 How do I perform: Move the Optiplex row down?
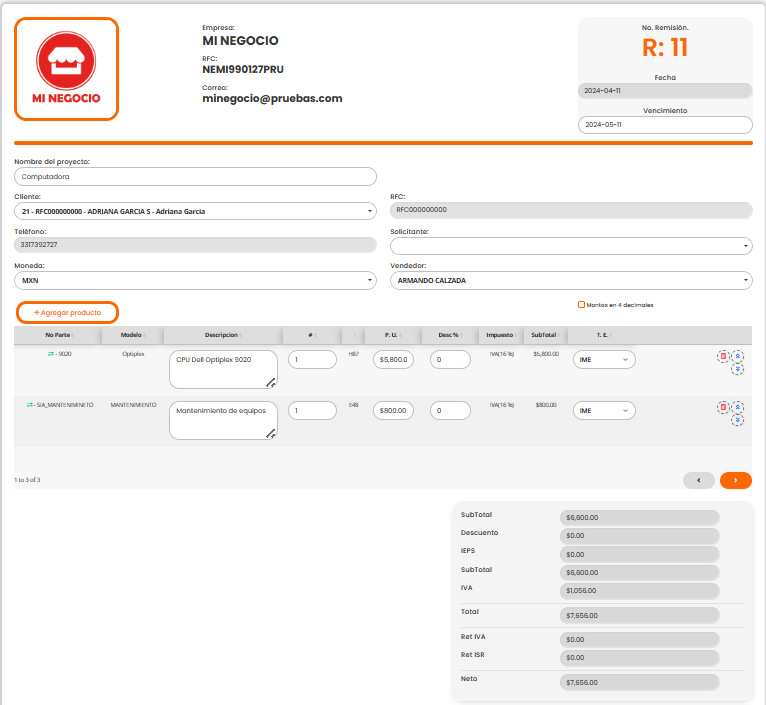(738, 368)
